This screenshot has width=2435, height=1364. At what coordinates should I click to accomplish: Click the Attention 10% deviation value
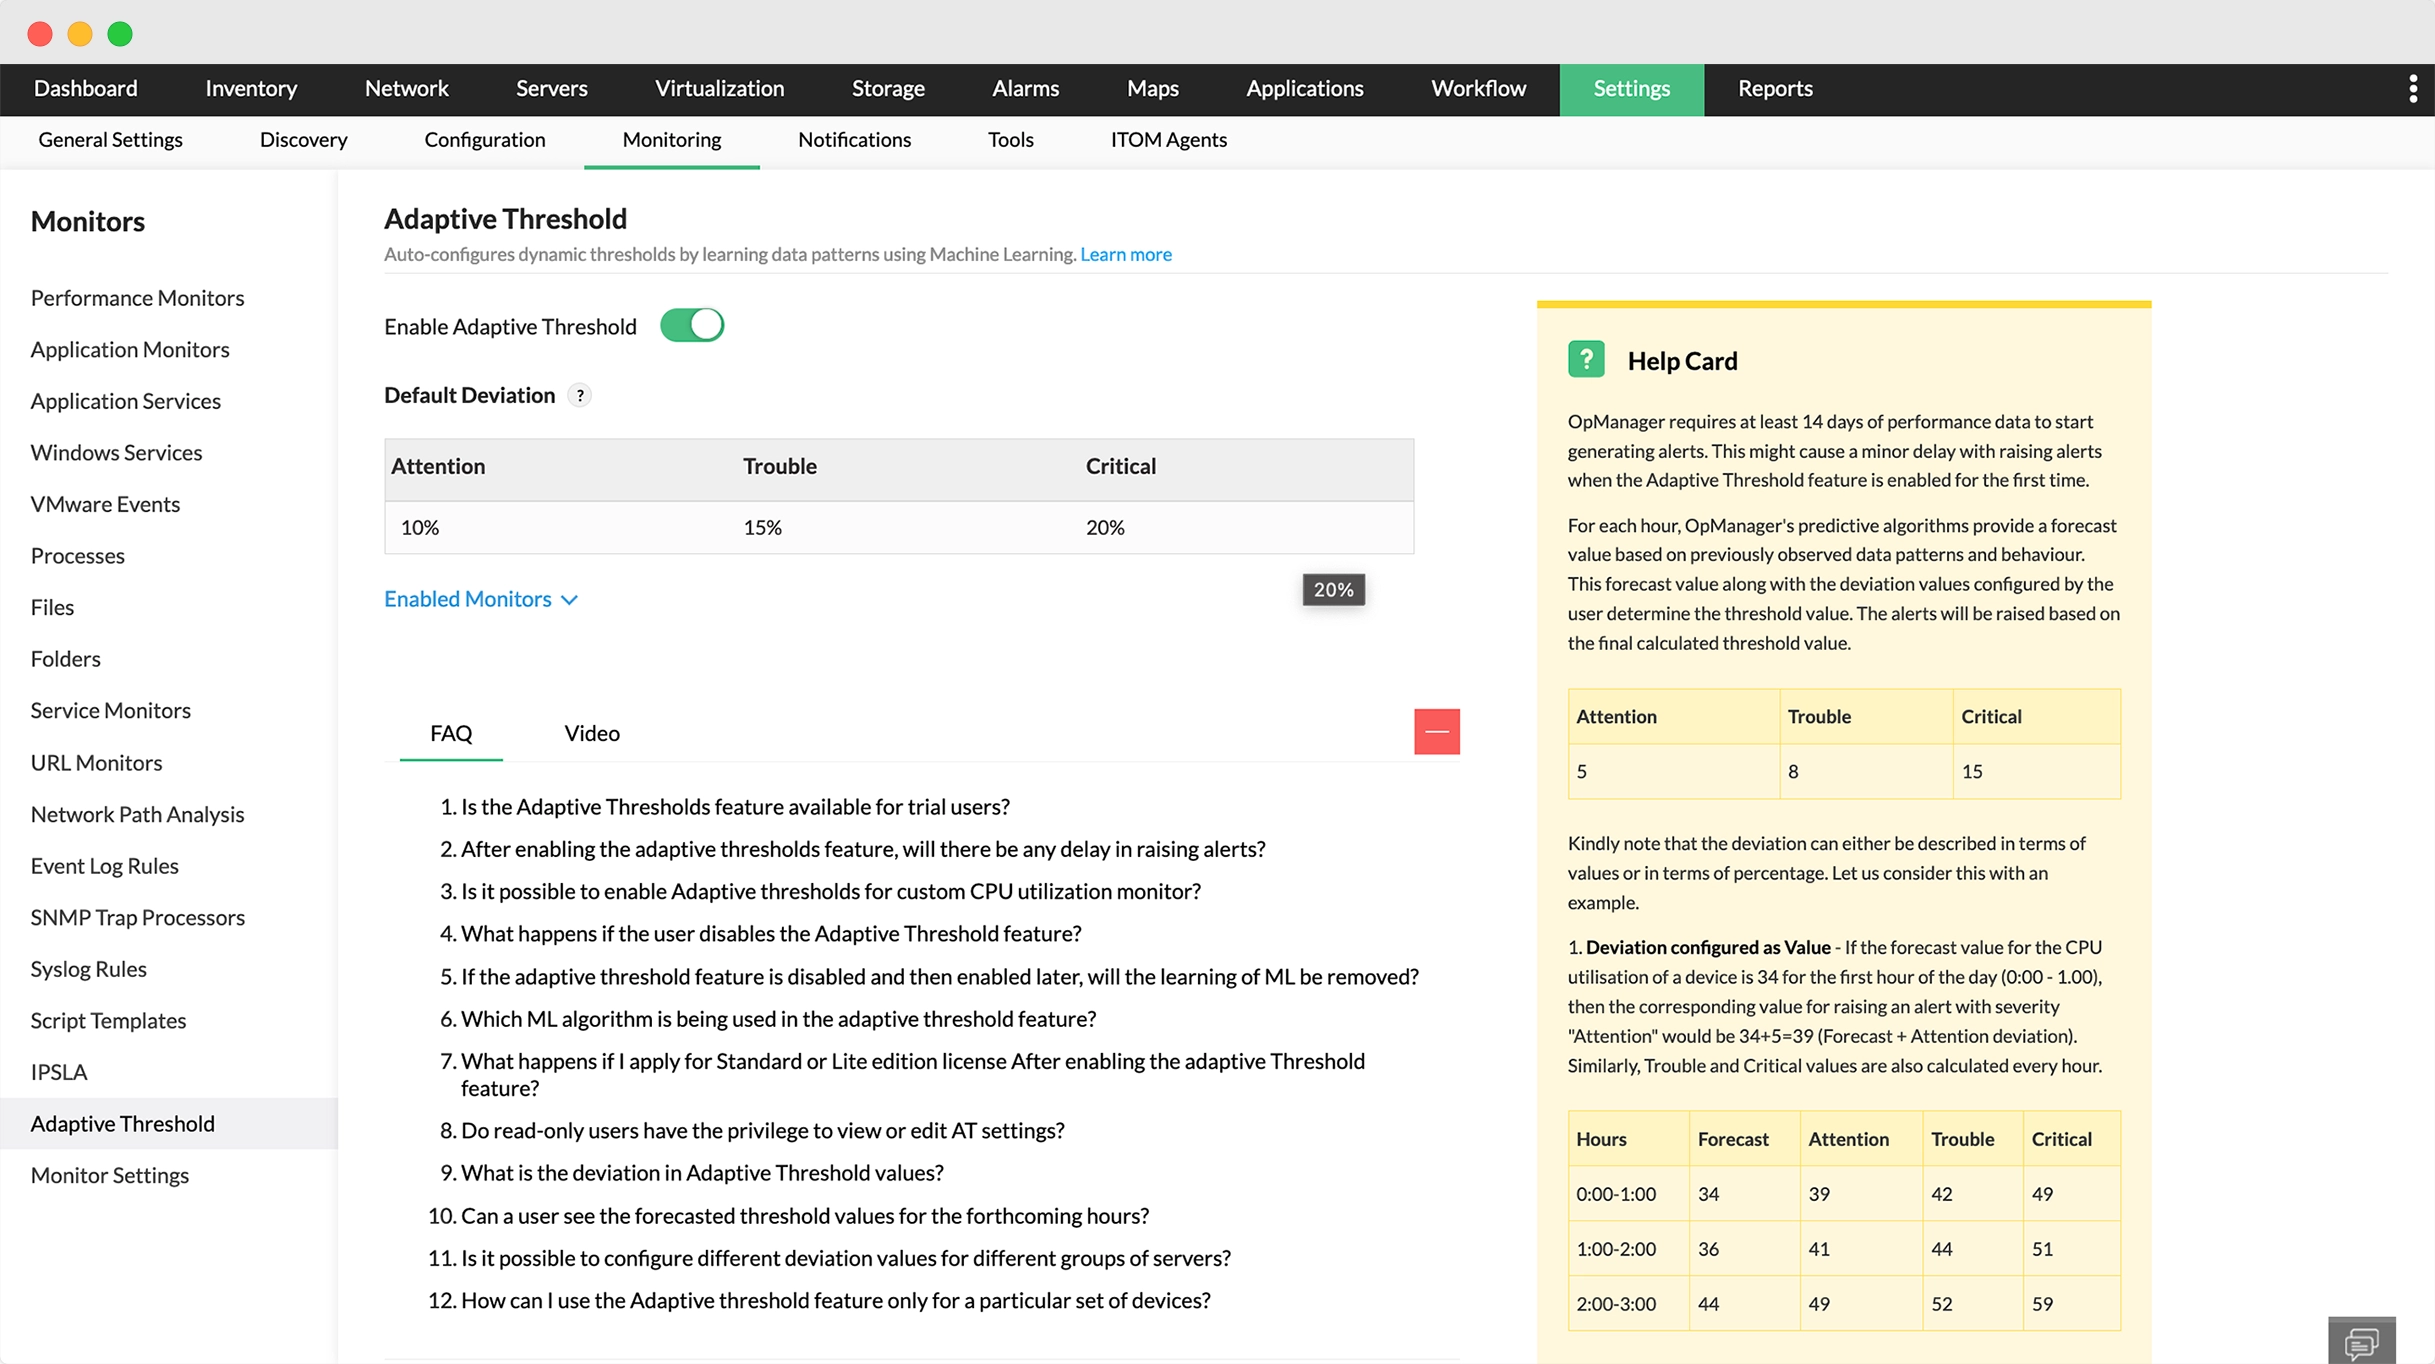420,527
